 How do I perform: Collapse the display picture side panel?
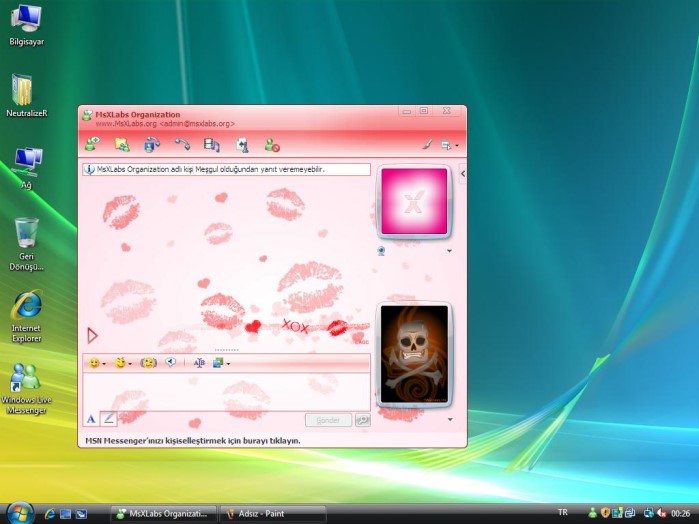[x=463, y=173]
